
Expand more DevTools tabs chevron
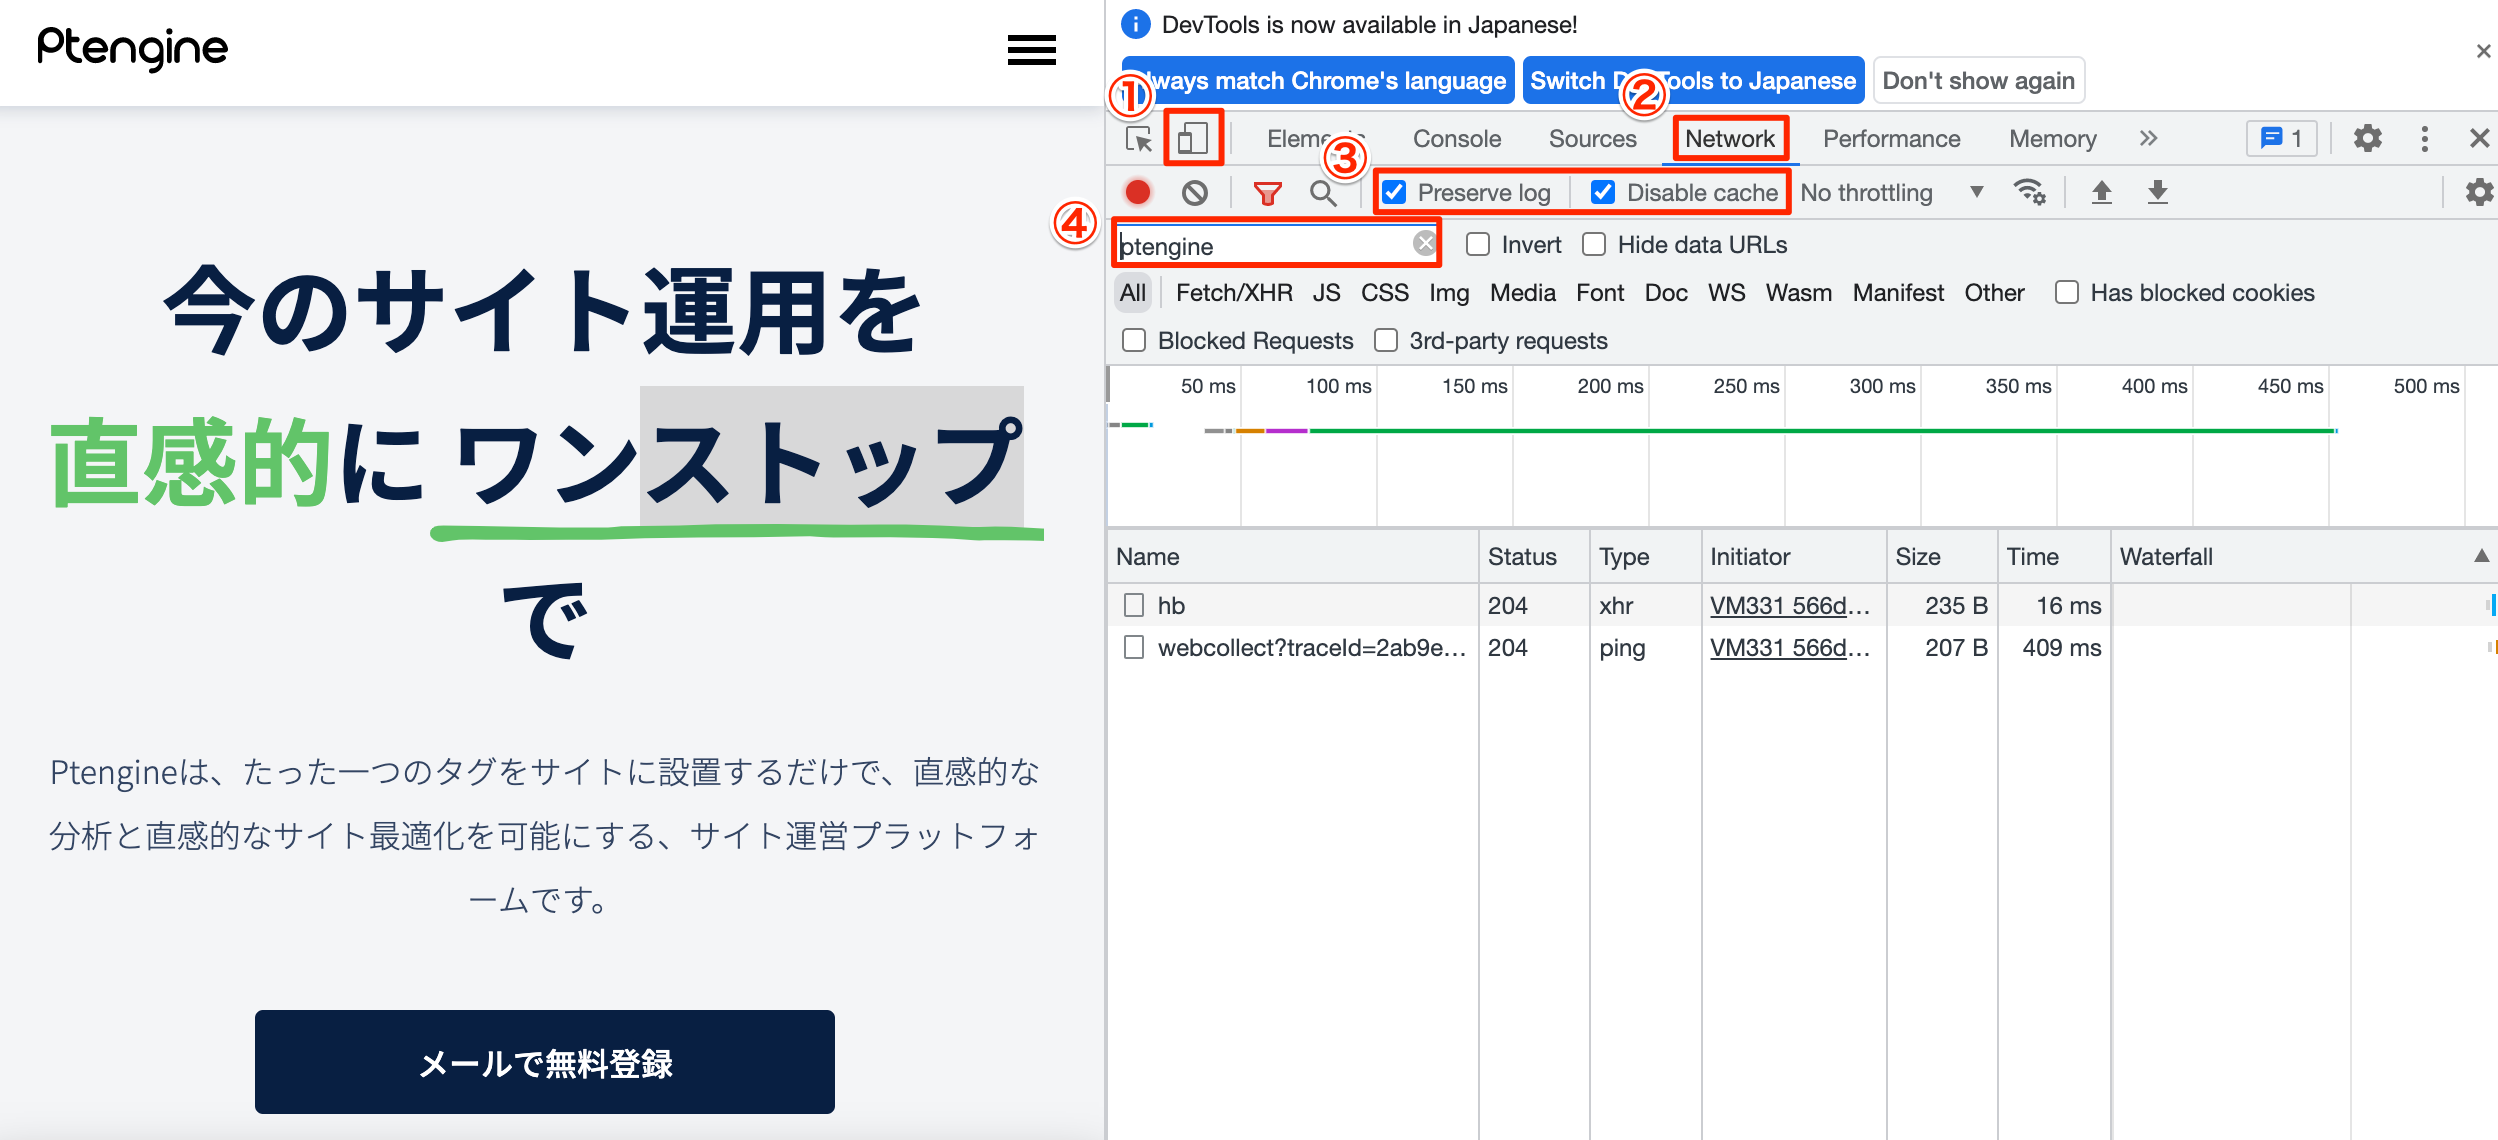click(x=2148, y=138)
